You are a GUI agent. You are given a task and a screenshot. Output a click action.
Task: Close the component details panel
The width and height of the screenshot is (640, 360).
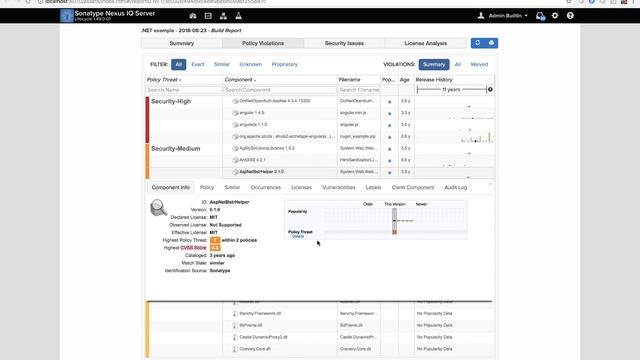click(490, 184)
